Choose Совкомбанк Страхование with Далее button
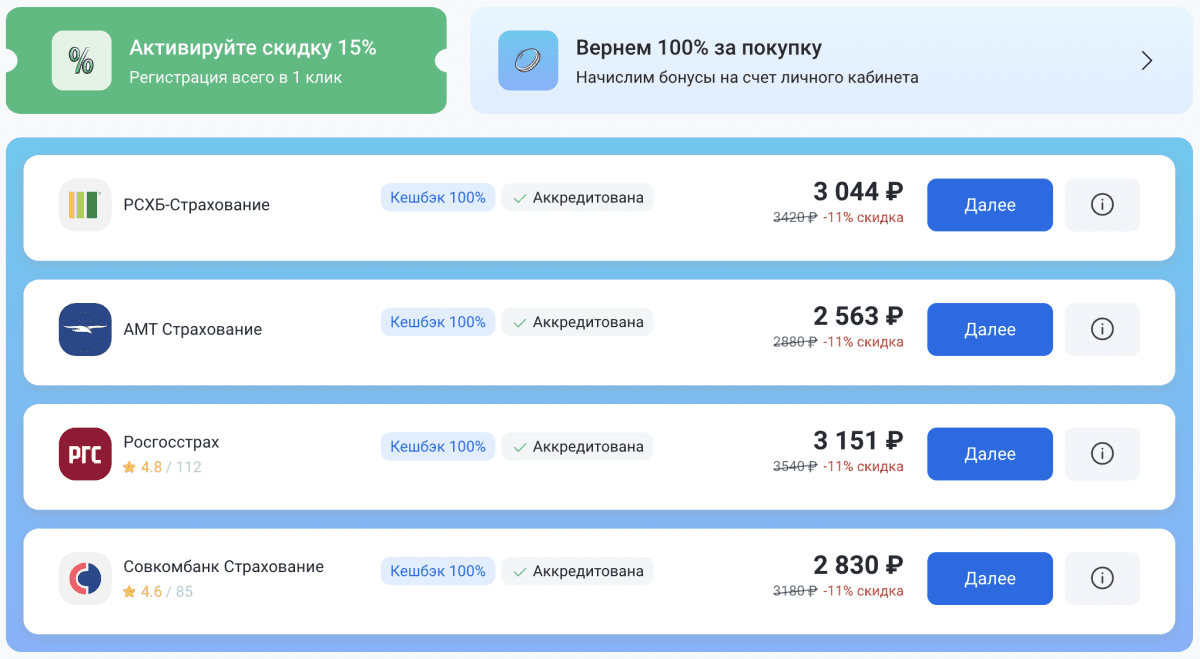 click(989, 578)
